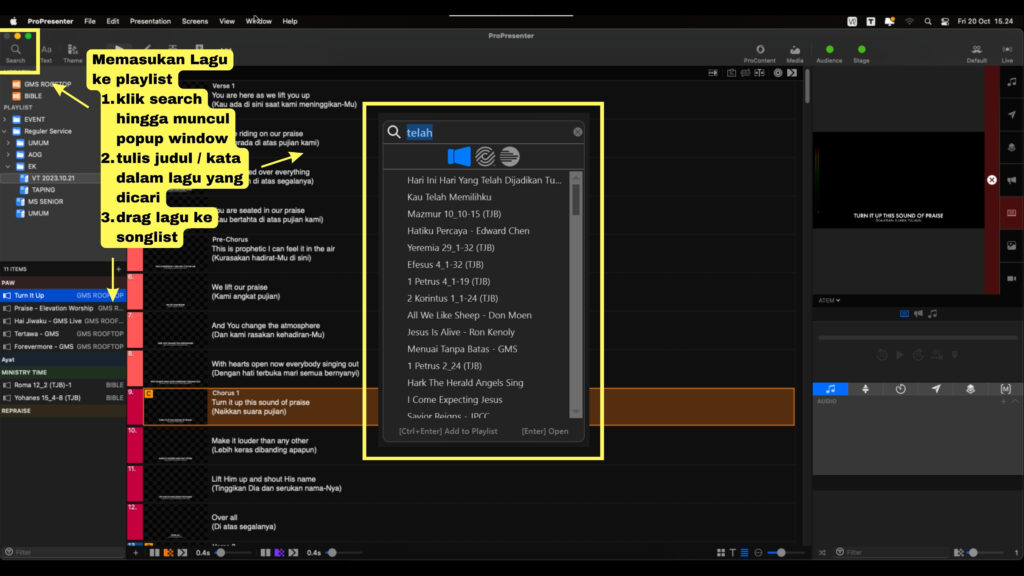Open the ATEM dropdown
1024x576 pixels.
click(x=829, y=300)
